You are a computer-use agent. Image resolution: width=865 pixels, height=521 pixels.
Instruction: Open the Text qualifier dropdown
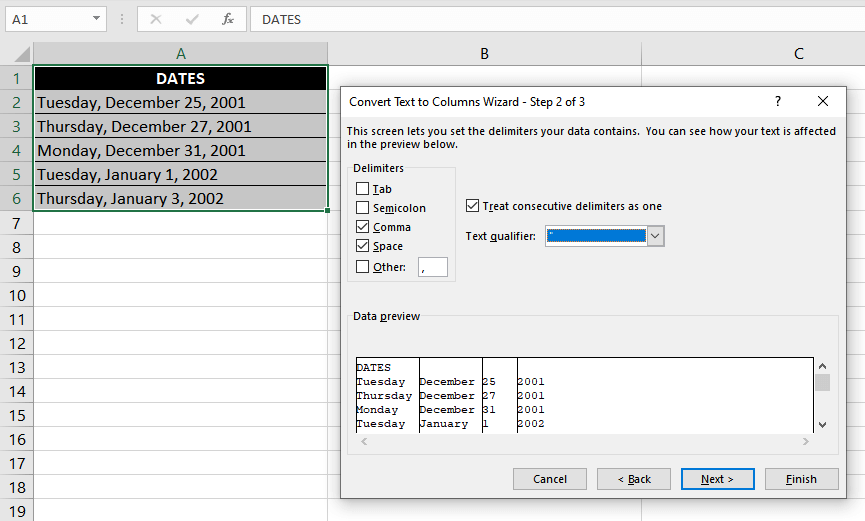[655, 236]
